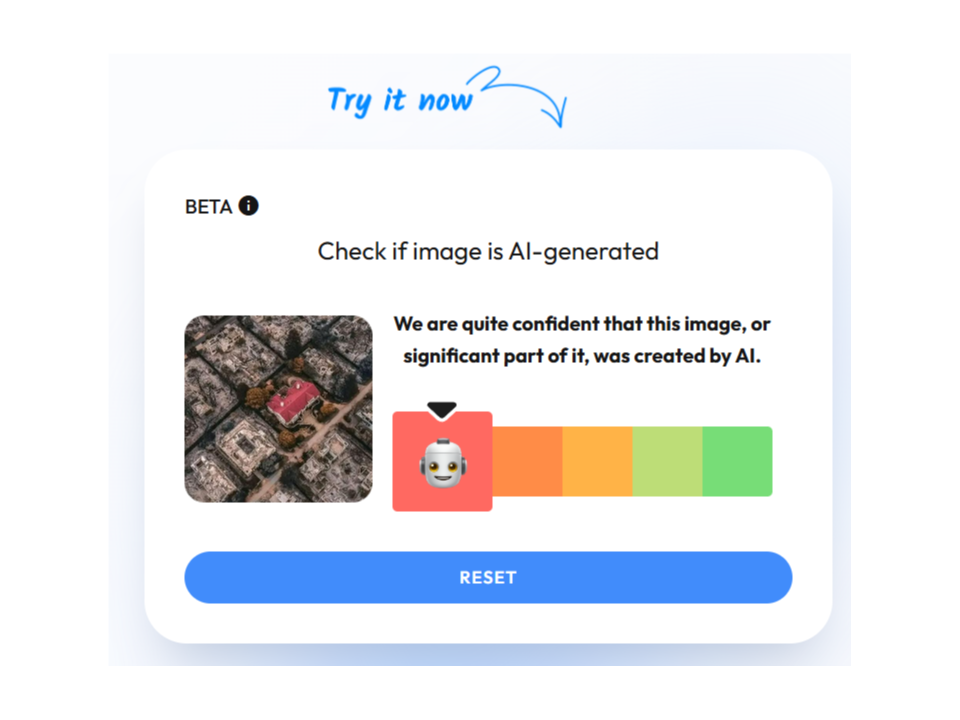The width and height of the screenshot is (960, 720).
Task: Click the red-roofed house in thumbnail
Action: 293,401
